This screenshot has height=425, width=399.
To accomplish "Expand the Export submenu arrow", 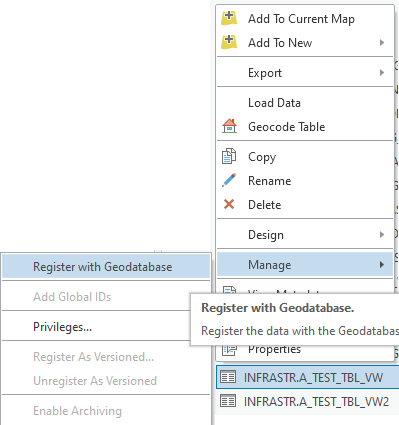I will [382, 72].
